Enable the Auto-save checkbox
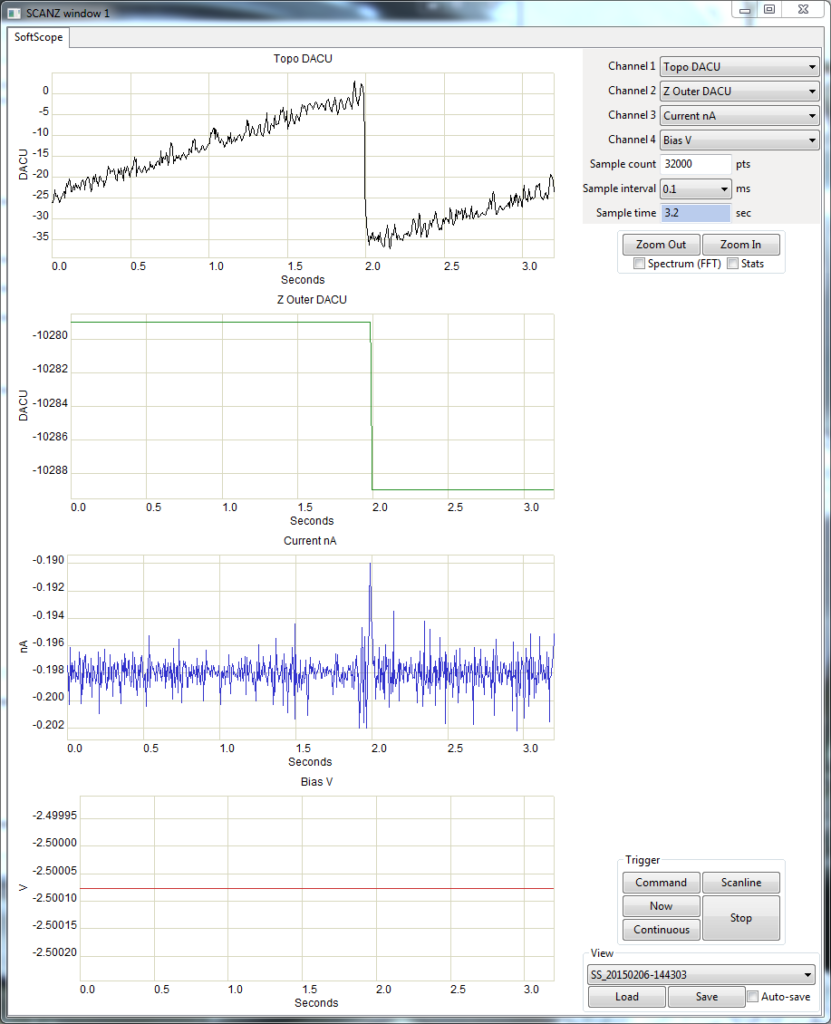This screenshot has width=831, height=1024. coord(753,997)
